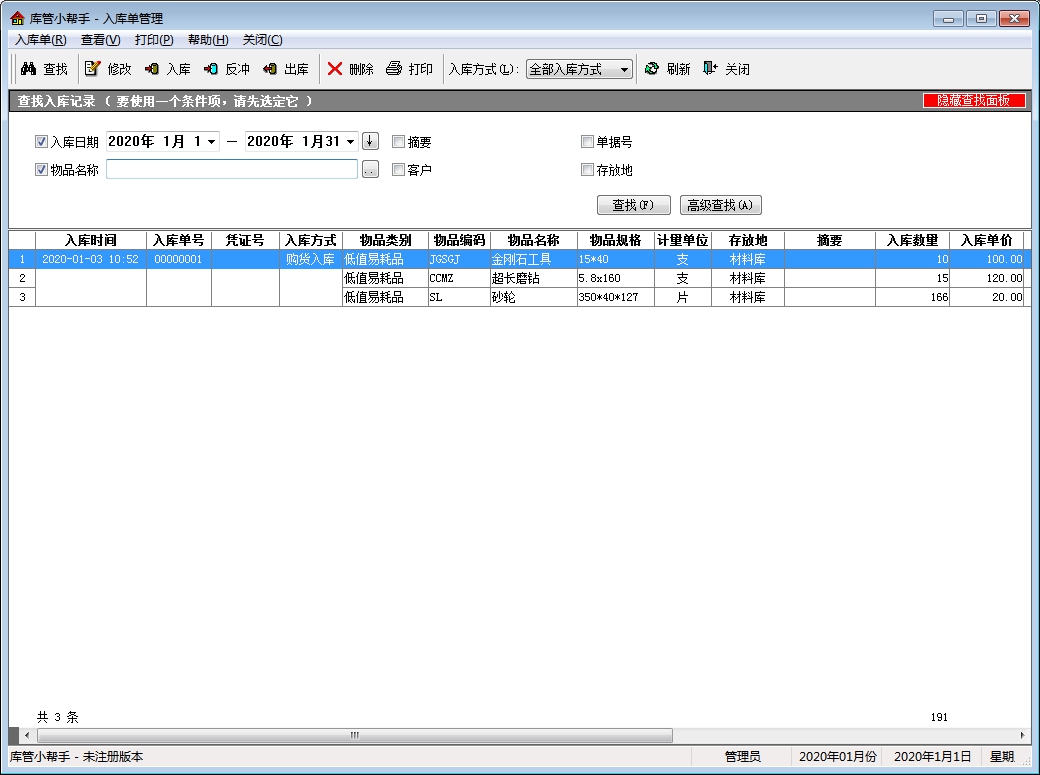Click the 高级查找(A) button

coord(720,205)
